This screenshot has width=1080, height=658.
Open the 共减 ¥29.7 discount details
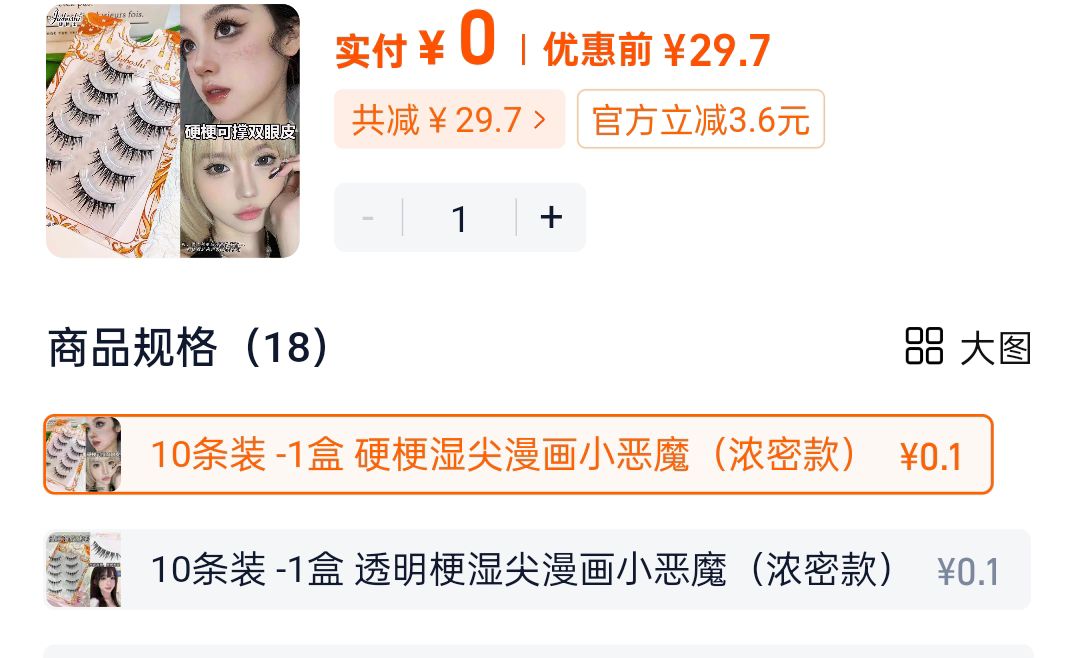[x=449, y=119]
